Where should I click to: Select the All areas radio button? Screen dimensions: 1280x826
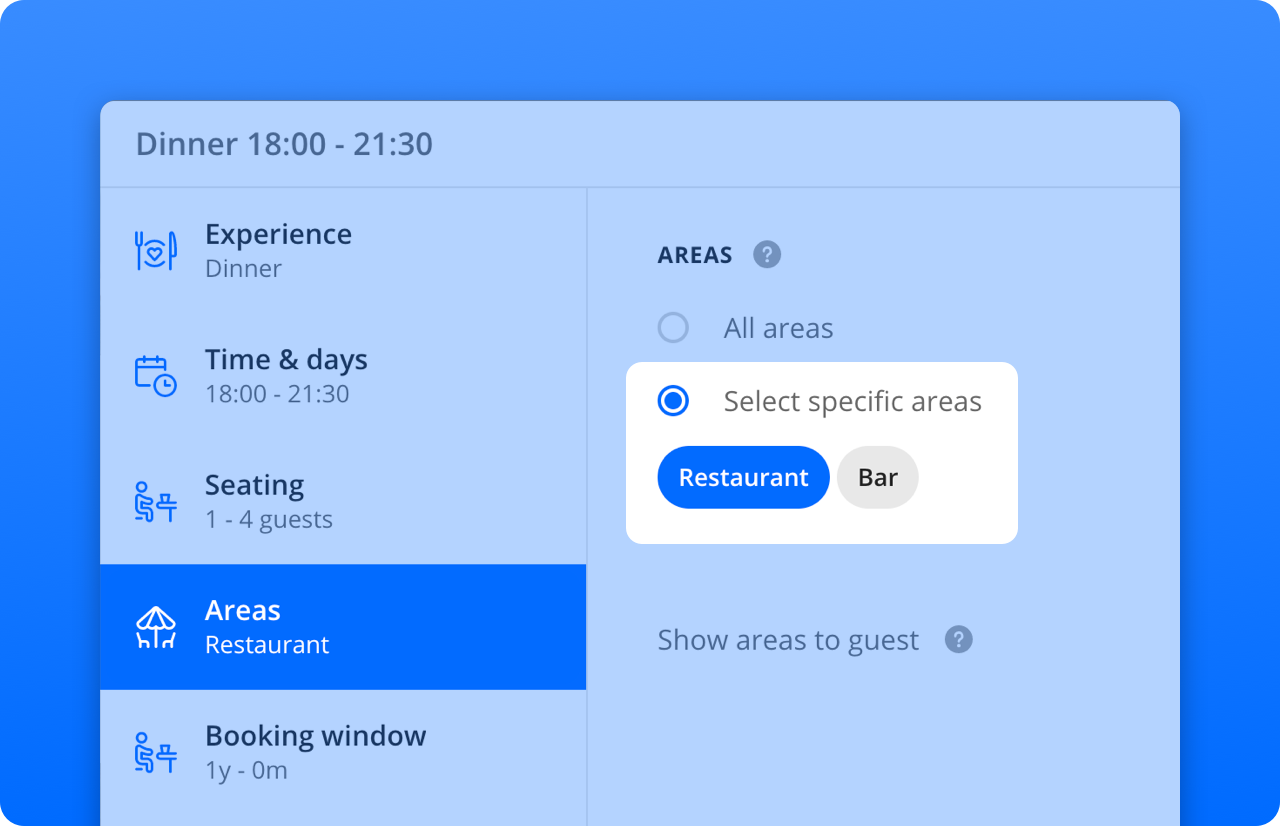(x=673, y=328)
